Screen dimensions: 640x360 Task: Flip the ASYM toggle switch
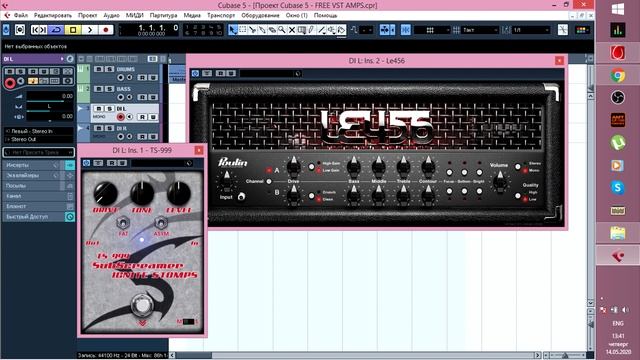161,223
